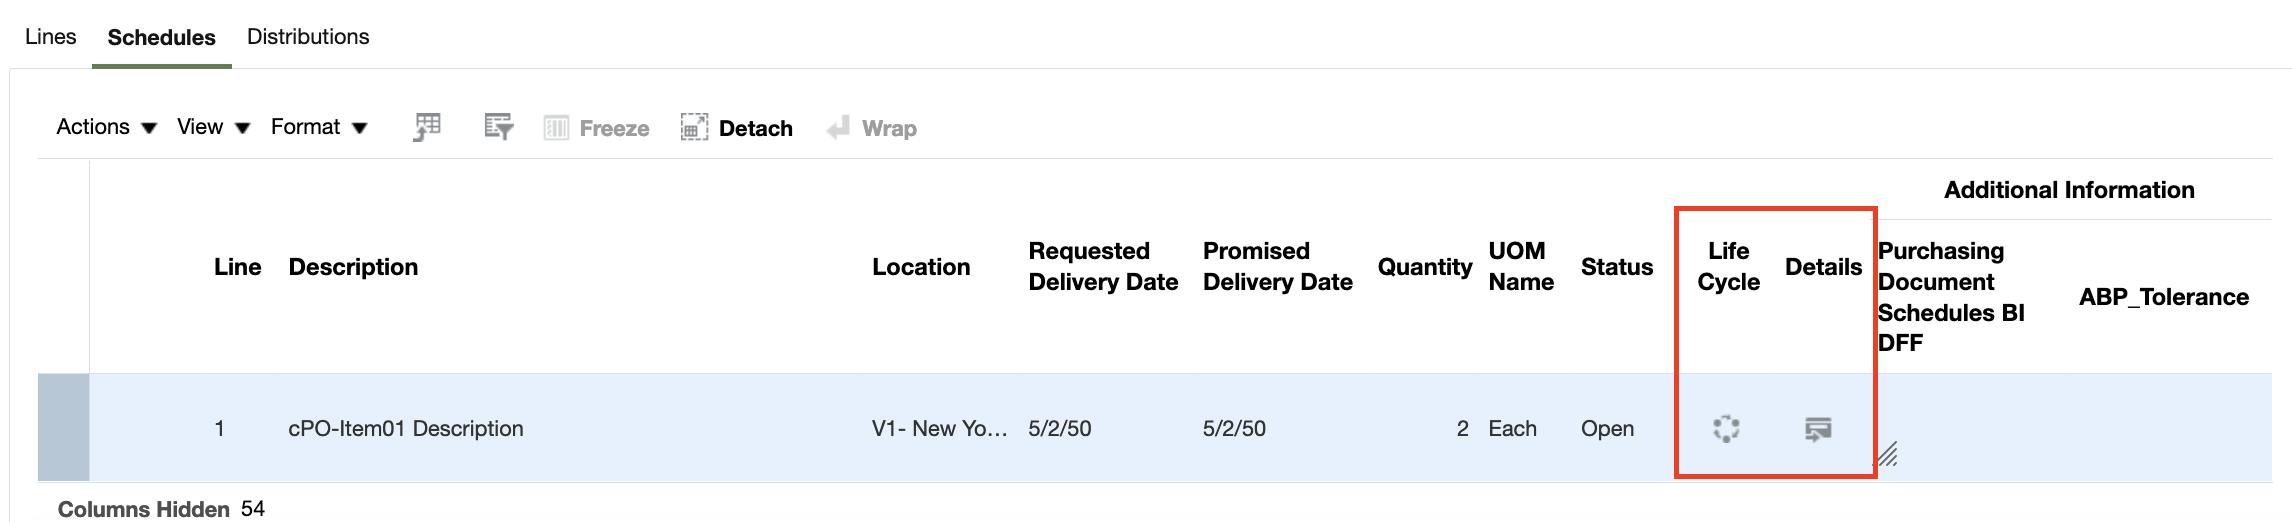Switch to the Distributions tab
Image resolution: width=2292 pixels, height=522 pixels.
(308, 37)
